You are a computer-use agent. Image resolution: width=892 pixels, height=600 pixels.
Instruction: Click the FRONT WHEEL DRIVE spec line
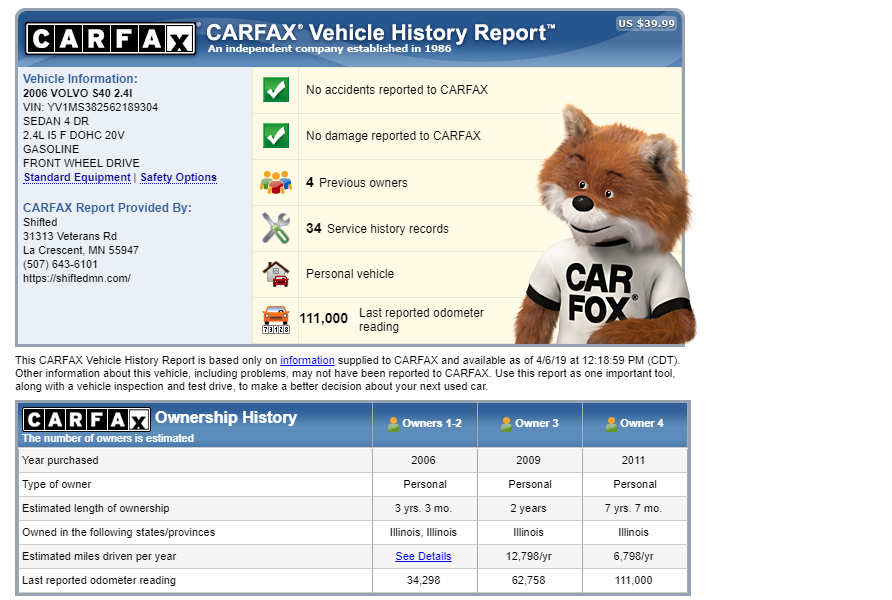81,163
